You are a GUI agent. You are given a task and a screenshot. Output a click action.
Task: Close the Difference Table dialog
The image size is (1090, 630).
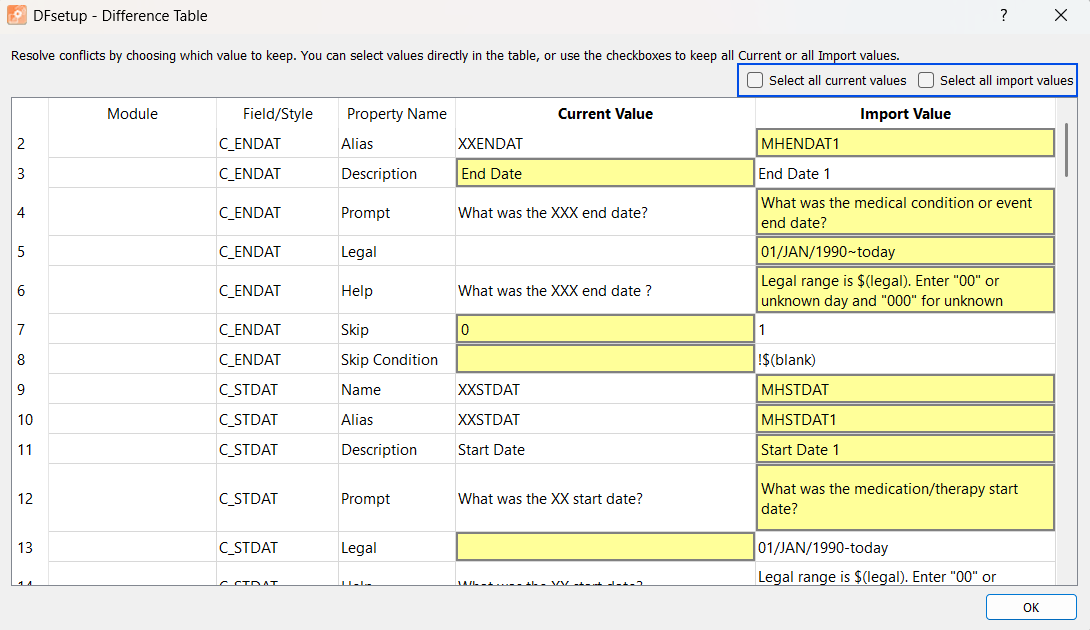point(1061,15)
